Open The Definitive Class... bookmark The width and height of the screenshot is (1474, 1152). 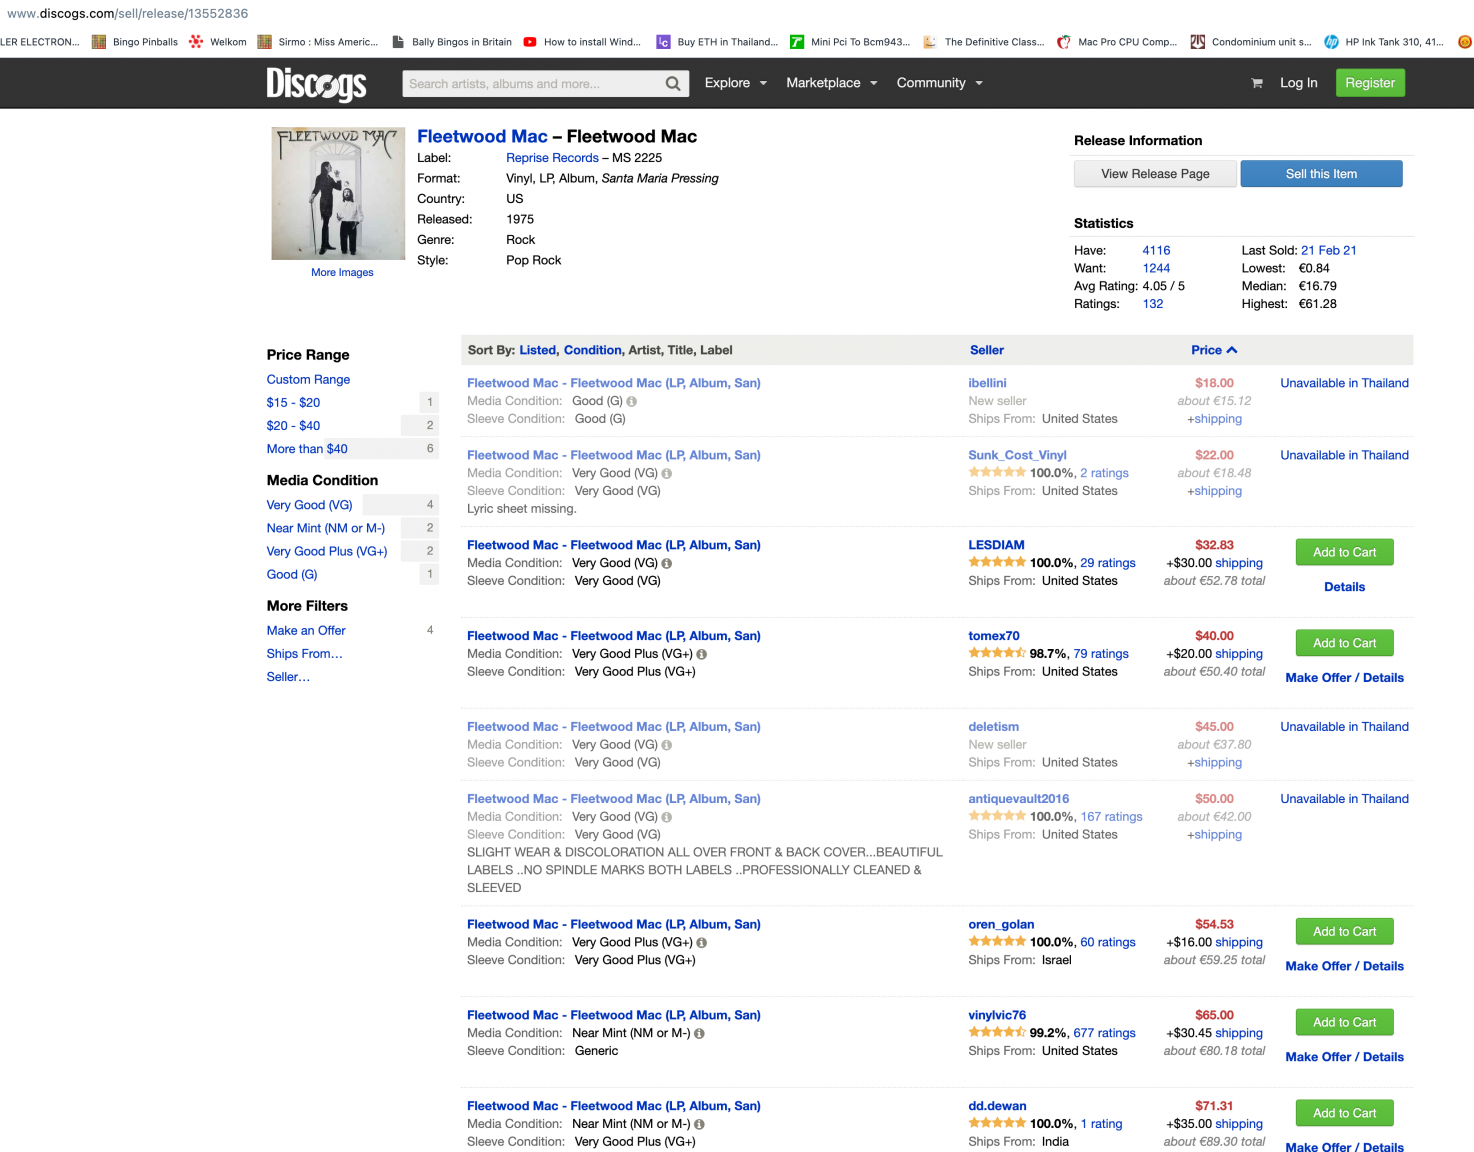(984, 42)
